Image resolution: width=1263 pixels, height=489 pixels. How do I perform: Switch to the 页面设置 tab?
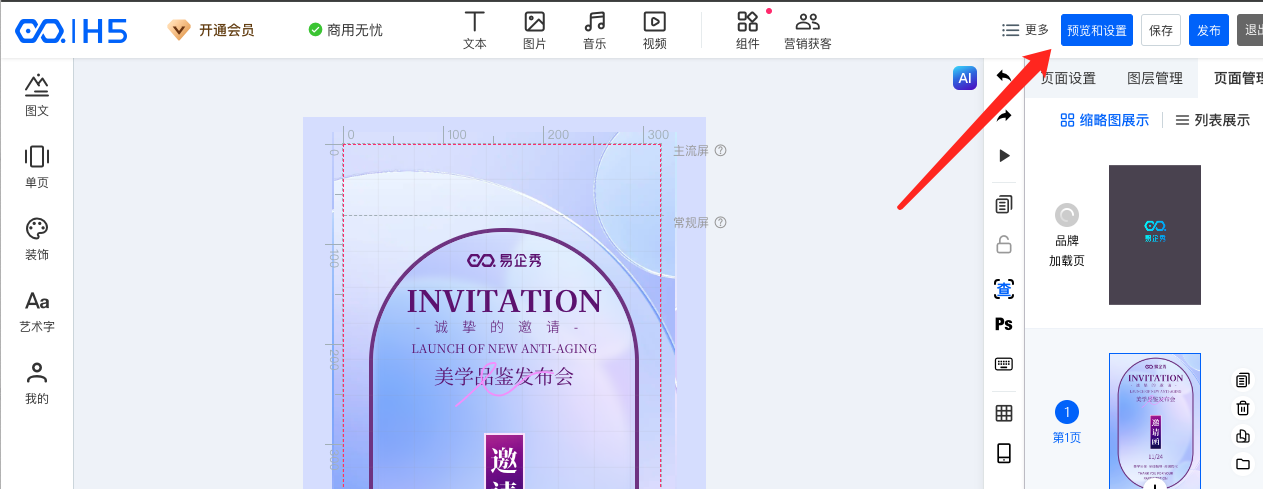coord(1068,78)
